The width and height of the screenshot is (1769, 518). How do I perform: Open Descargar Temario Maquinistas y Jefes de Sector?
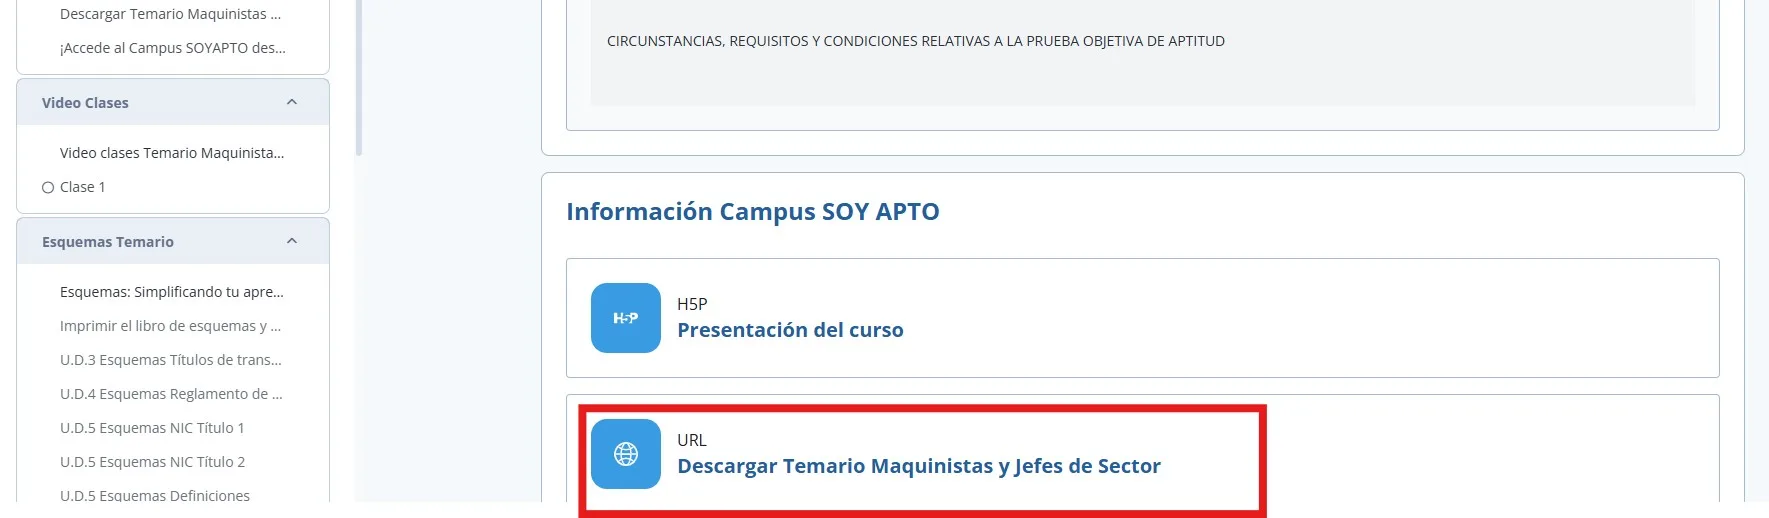click(x=919, y=466)
